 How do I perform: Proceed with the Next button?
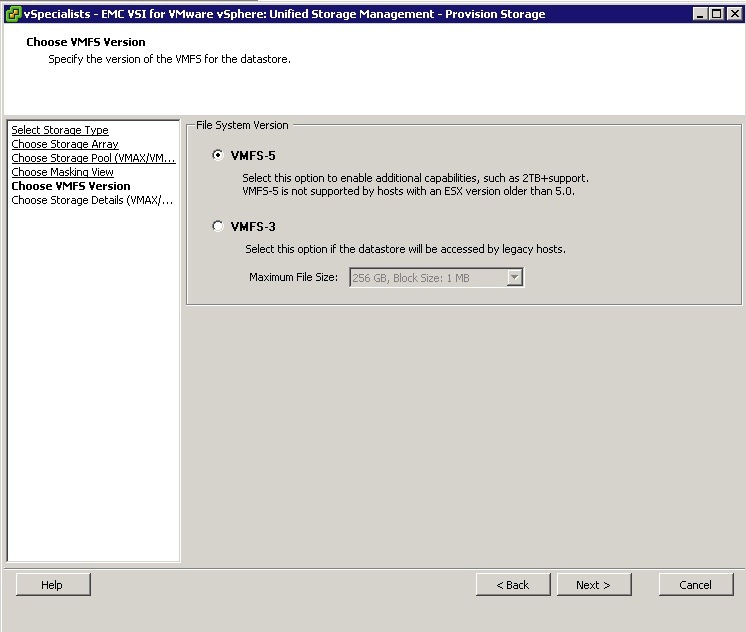[x=592, y=585]
